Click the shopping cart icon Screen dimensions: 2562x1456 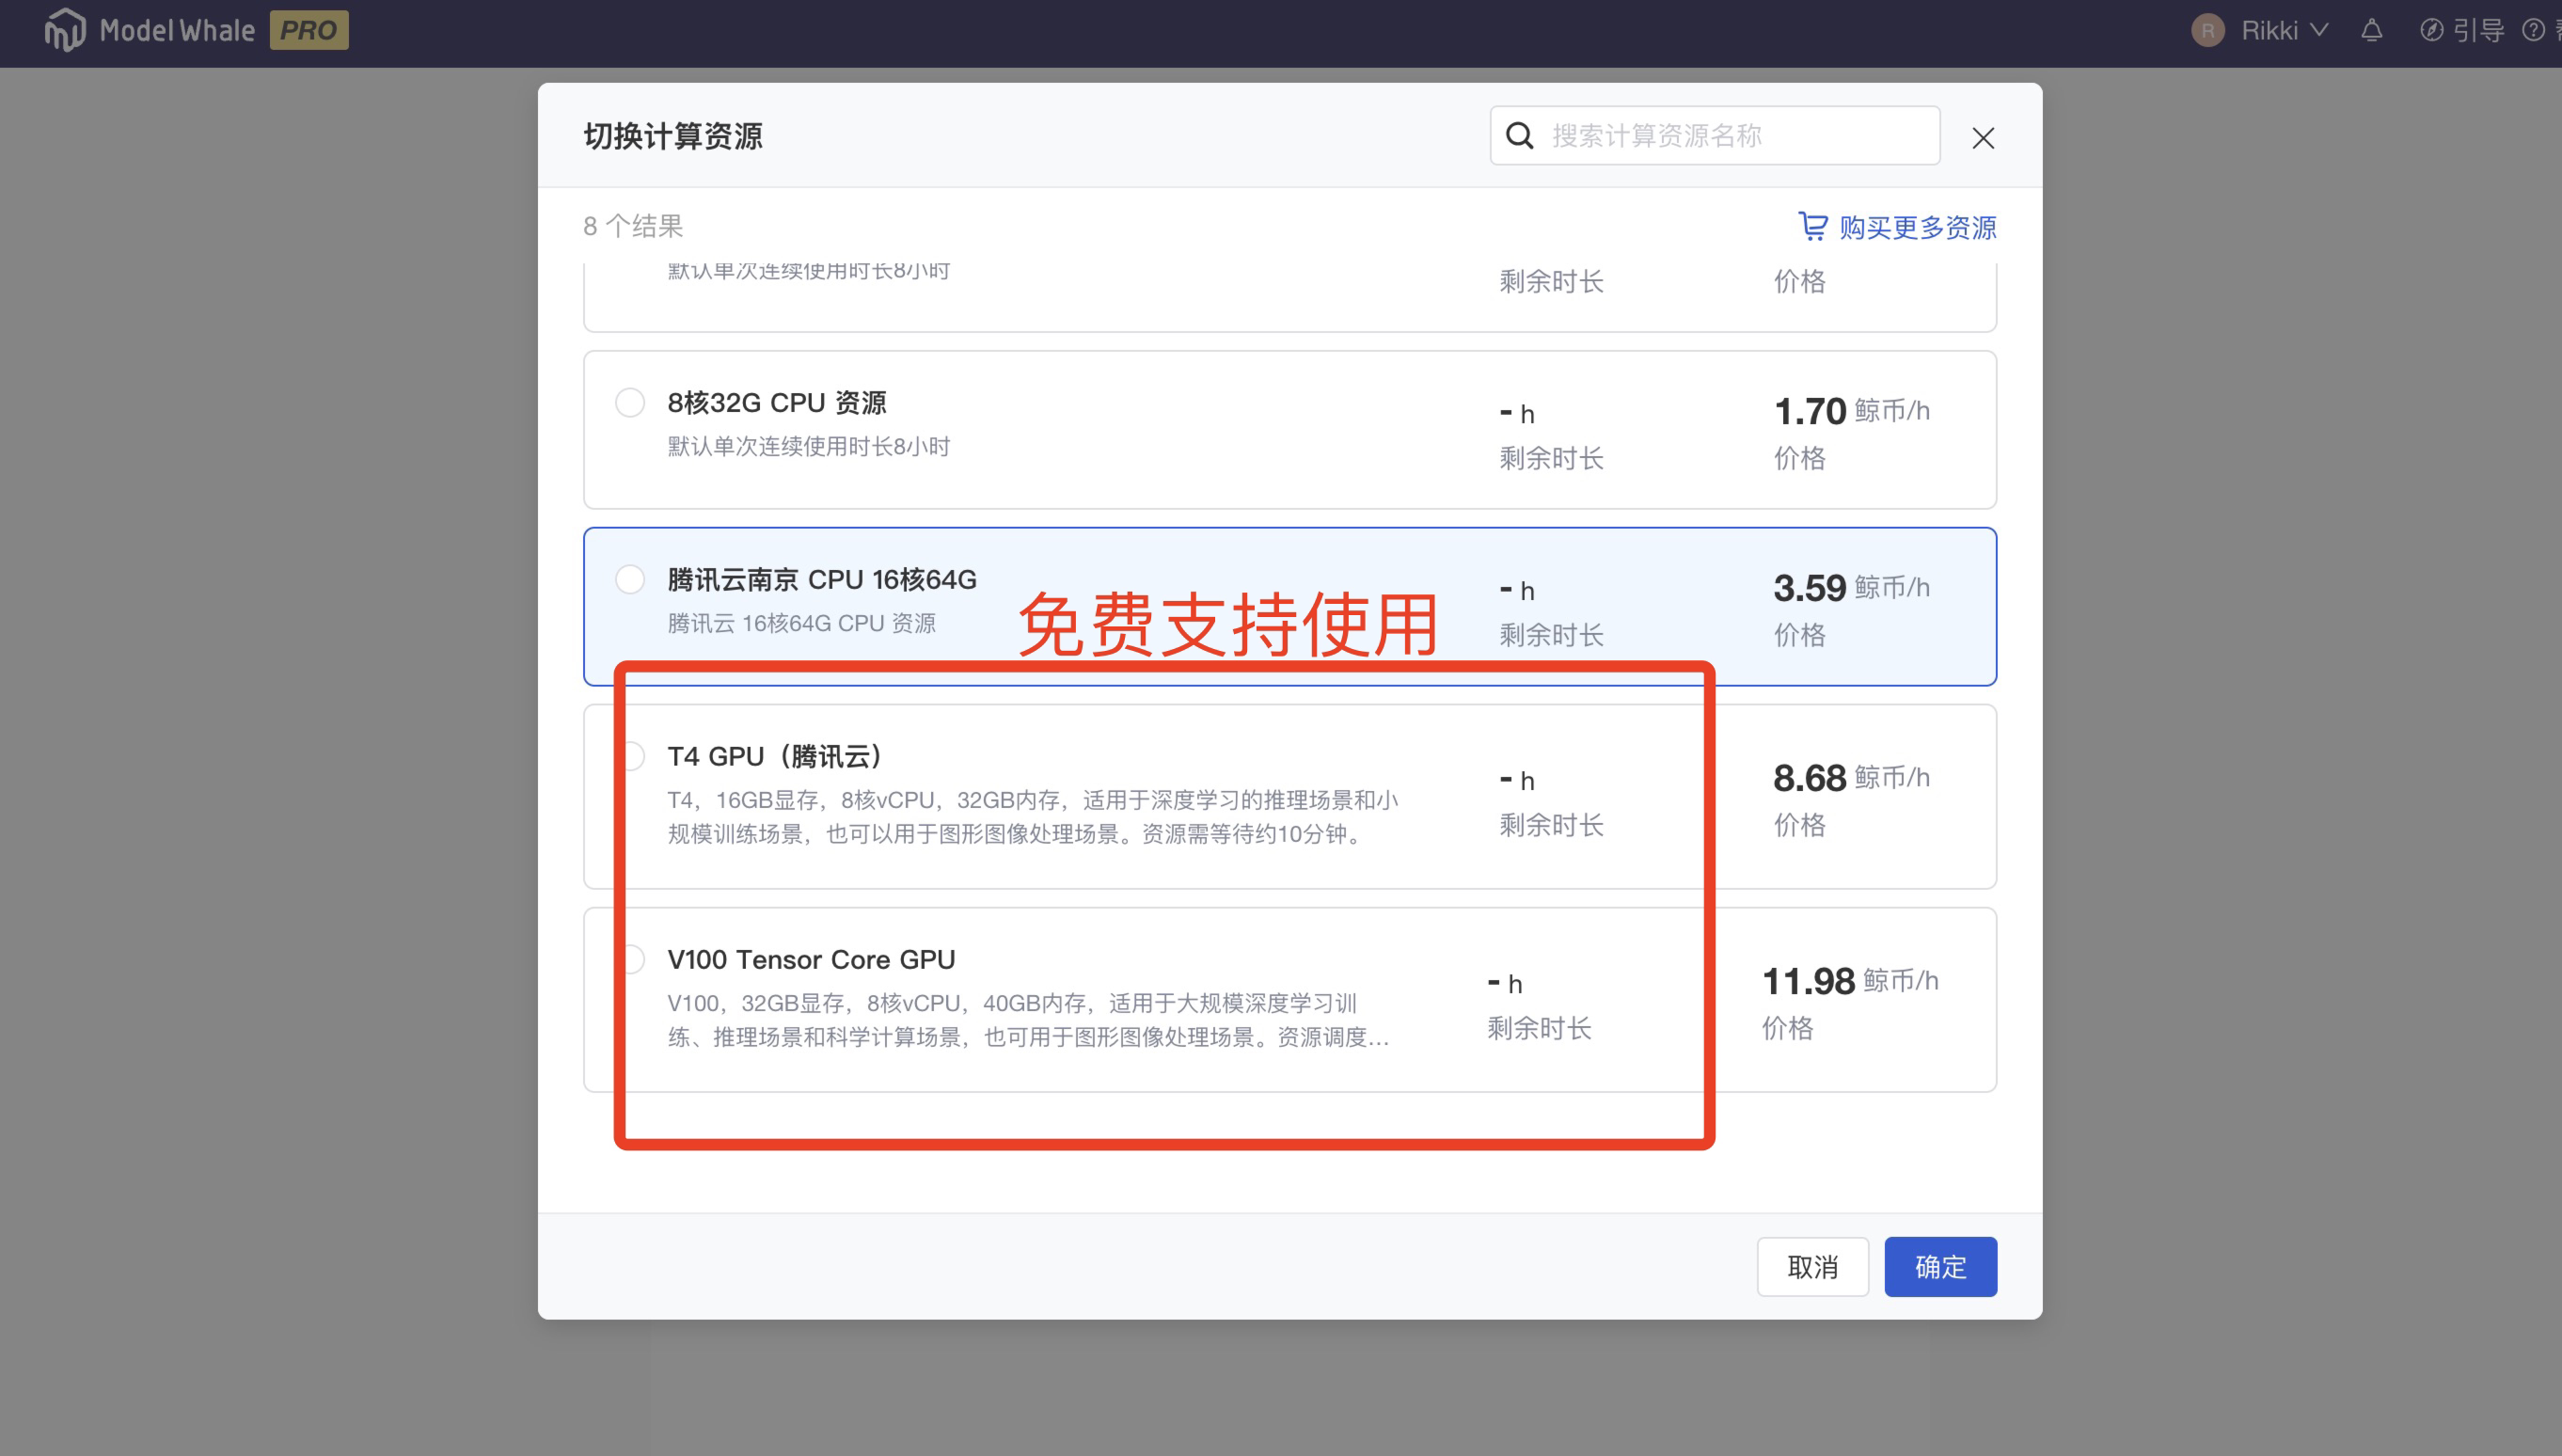click(x=1812, y=226)
